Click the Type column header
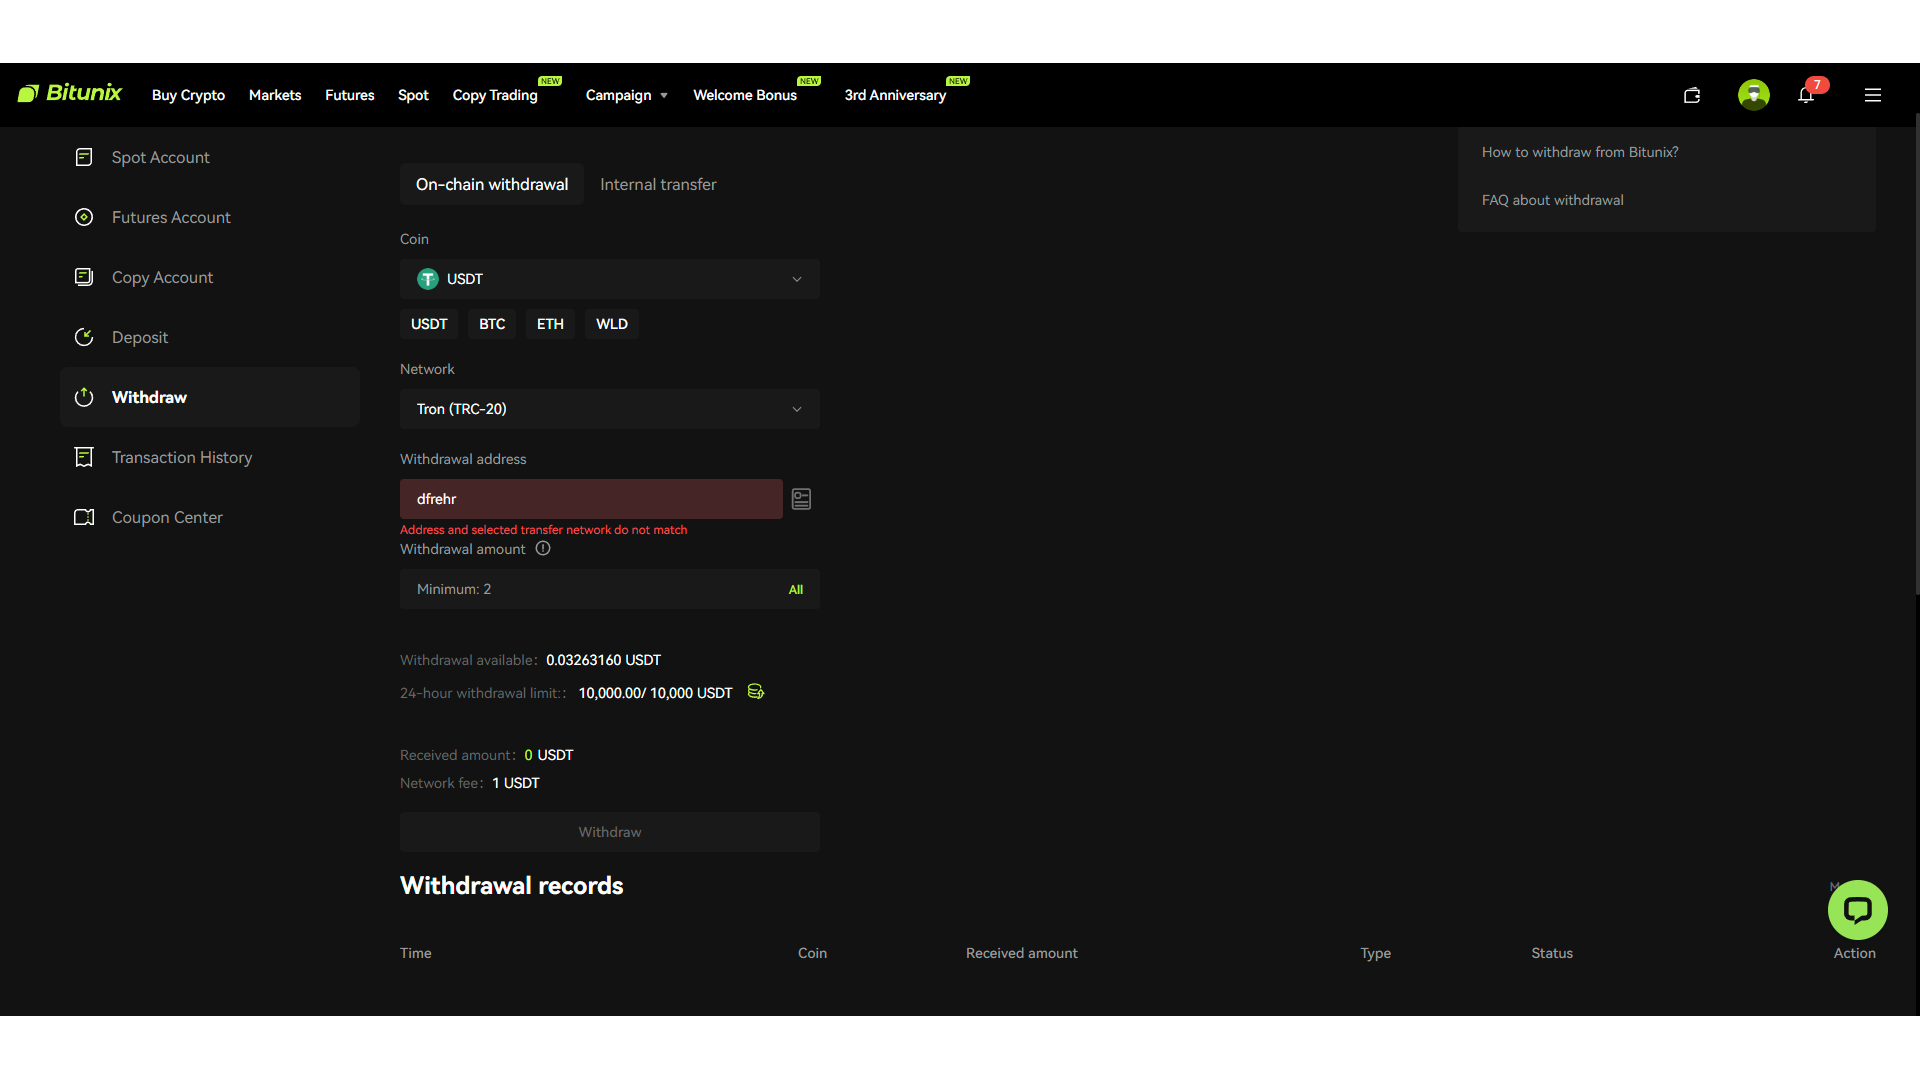The image size is (1920, 1080). 1376,953
